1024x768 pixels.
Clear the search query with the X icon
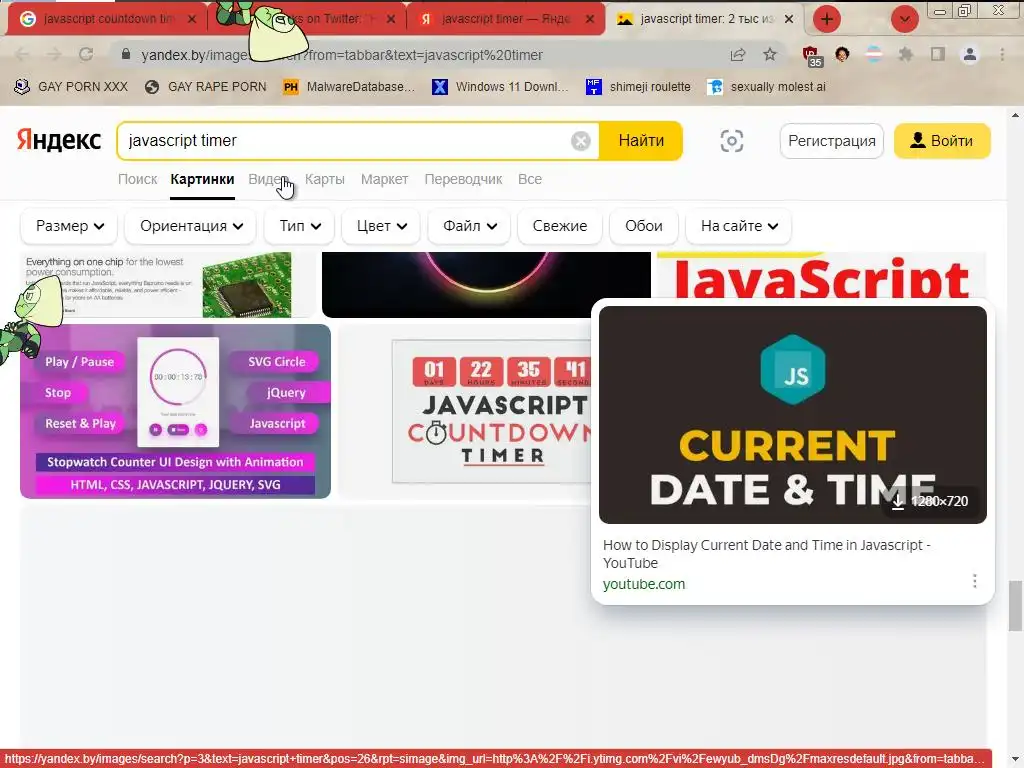[x=581, y=141]
